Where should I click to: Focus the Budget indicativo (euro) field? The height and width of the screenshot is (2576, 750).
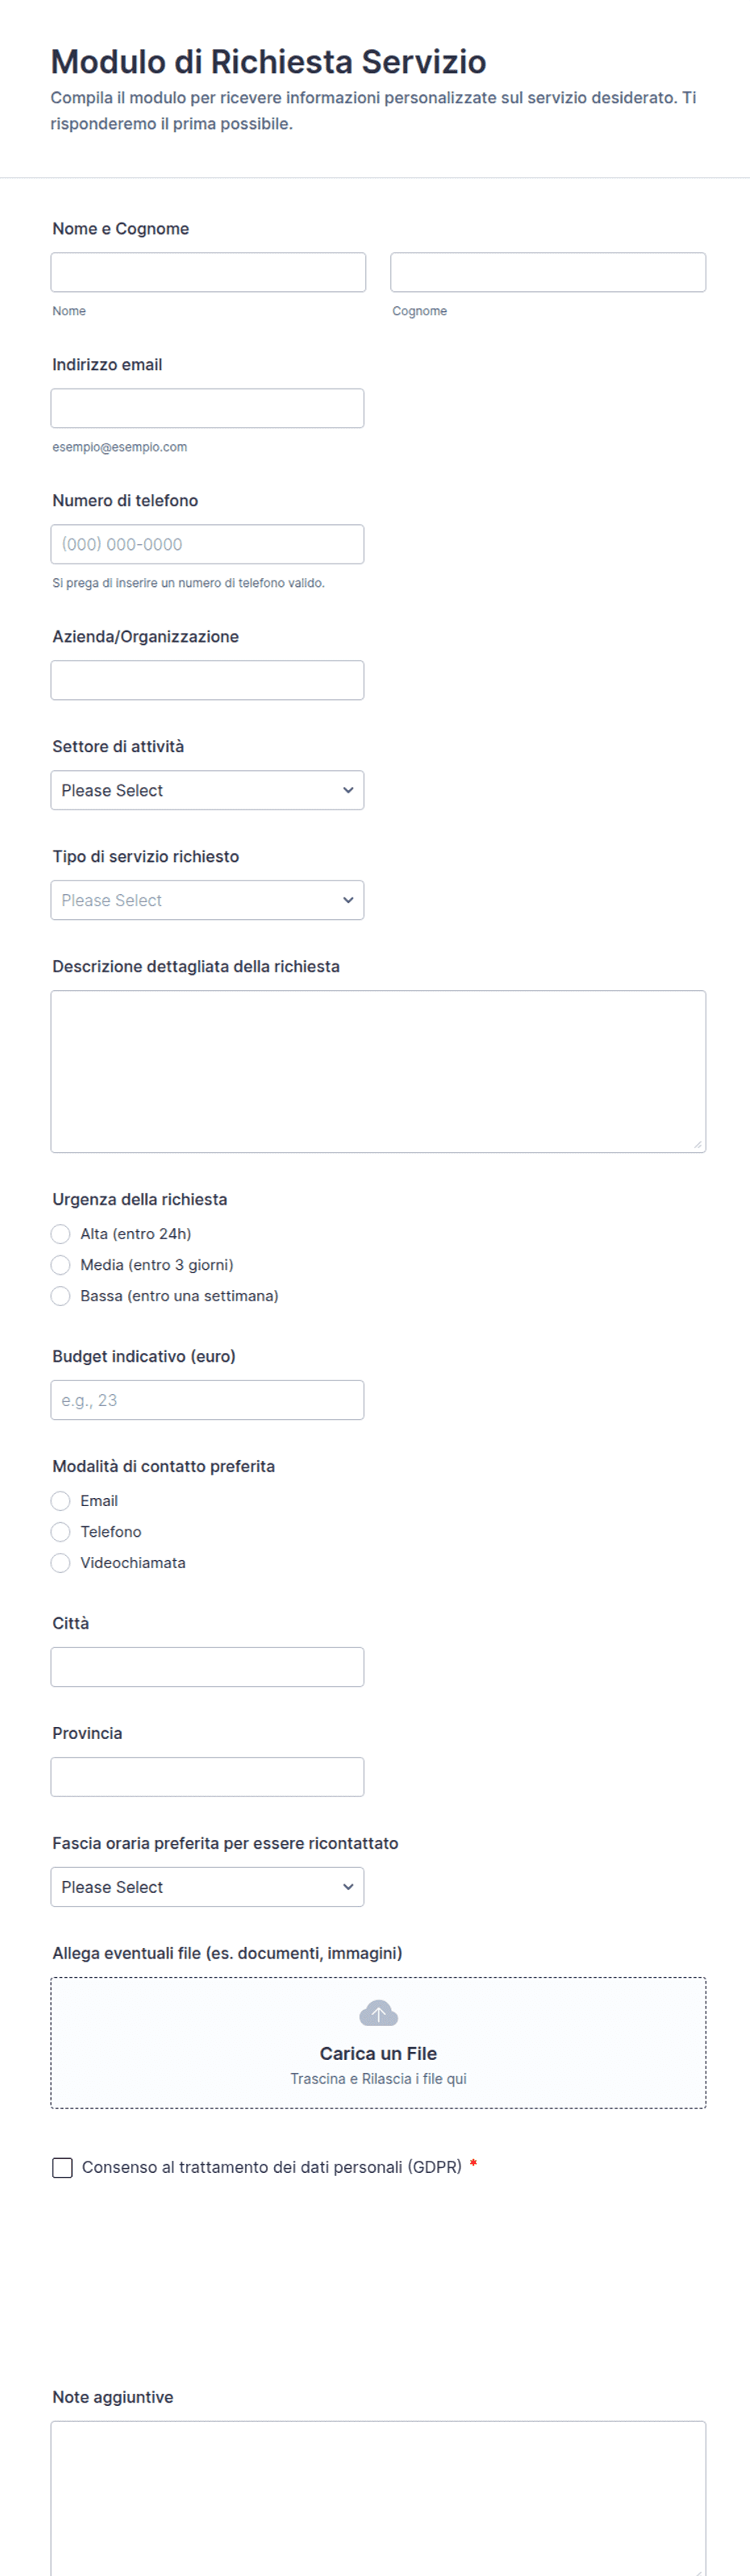[207, 1400]
